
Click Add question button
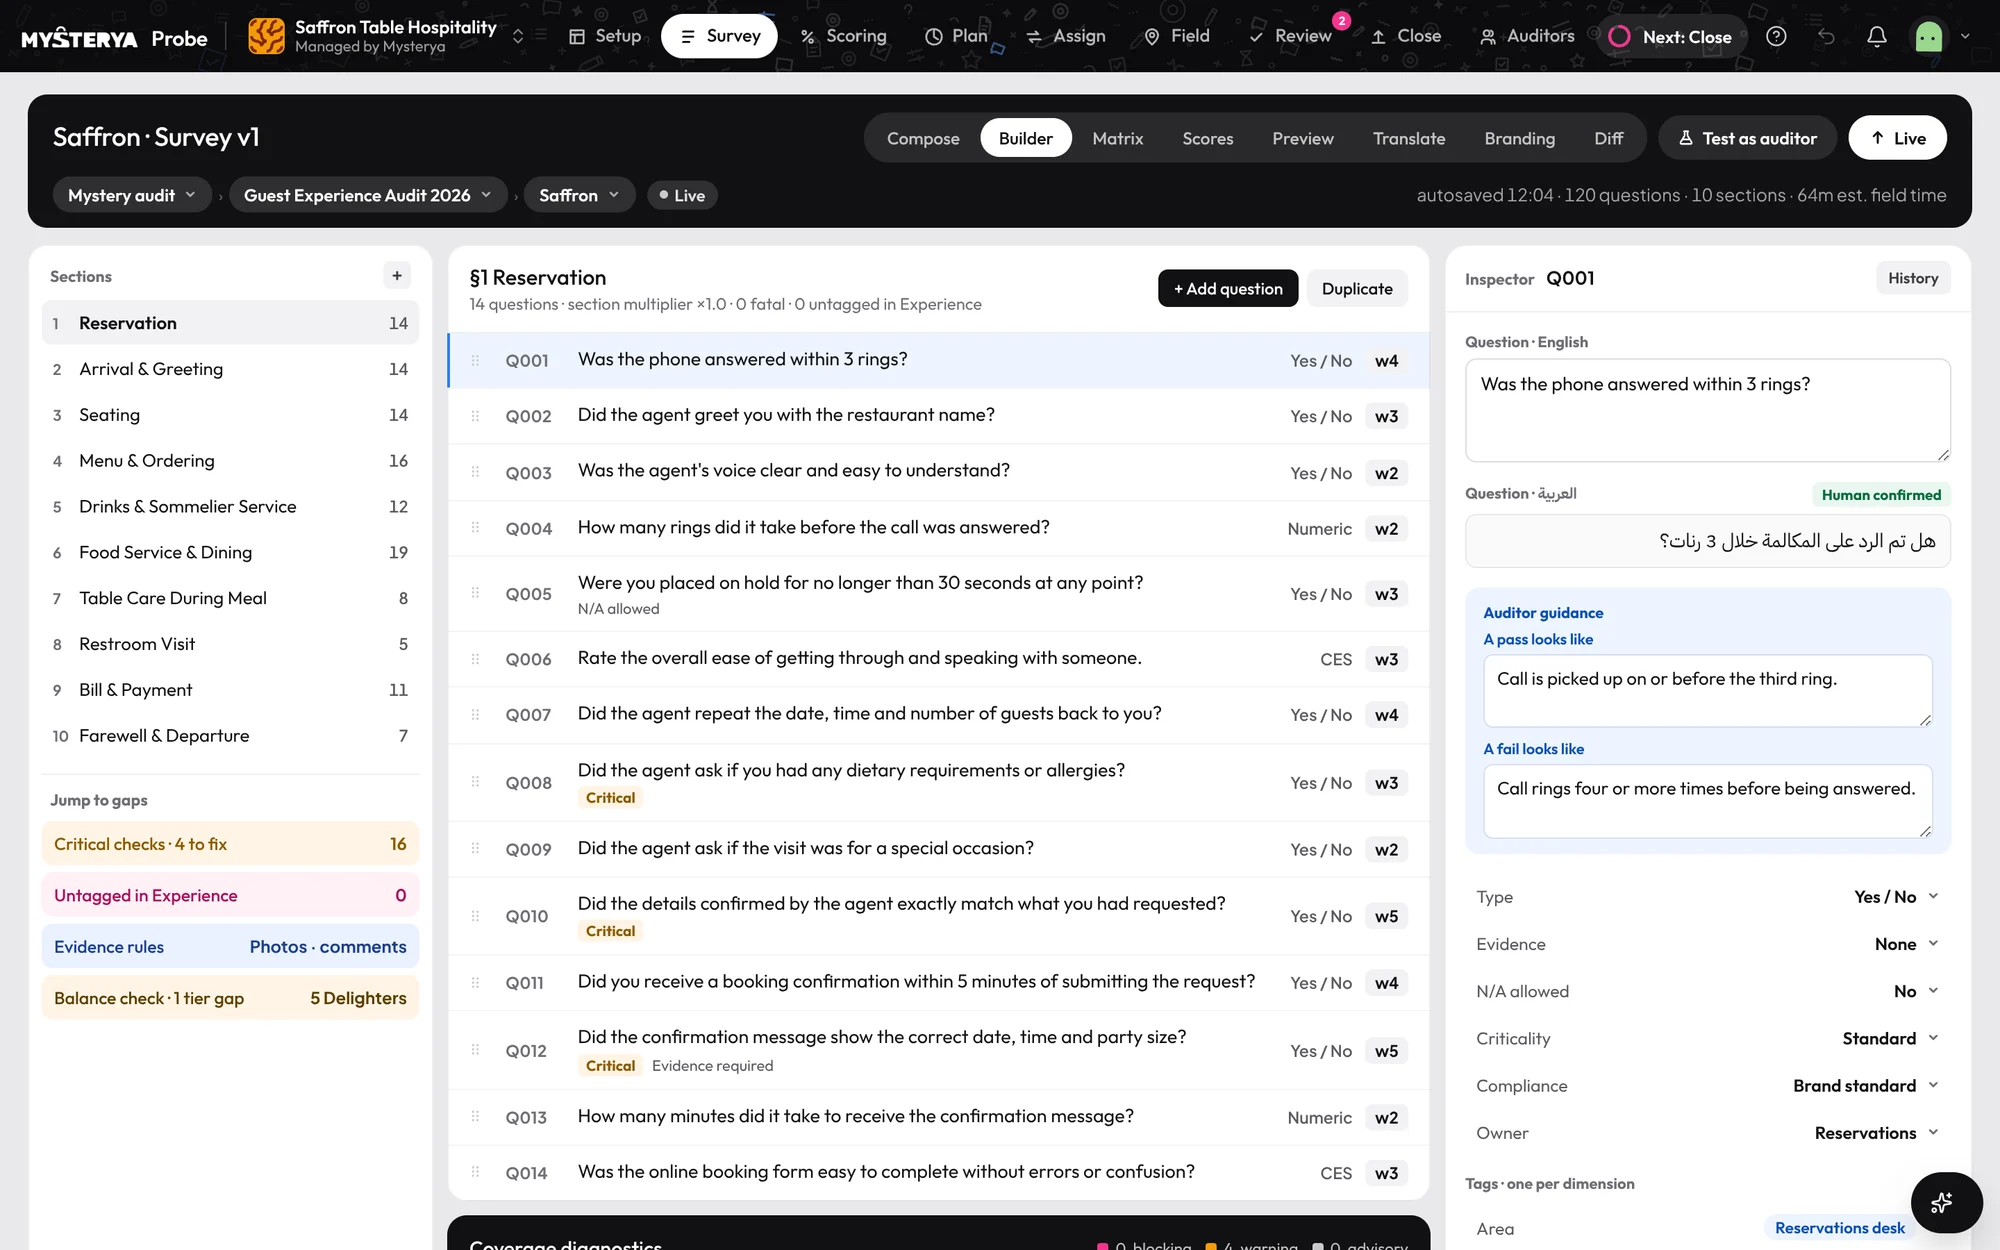click(1228, 288)
